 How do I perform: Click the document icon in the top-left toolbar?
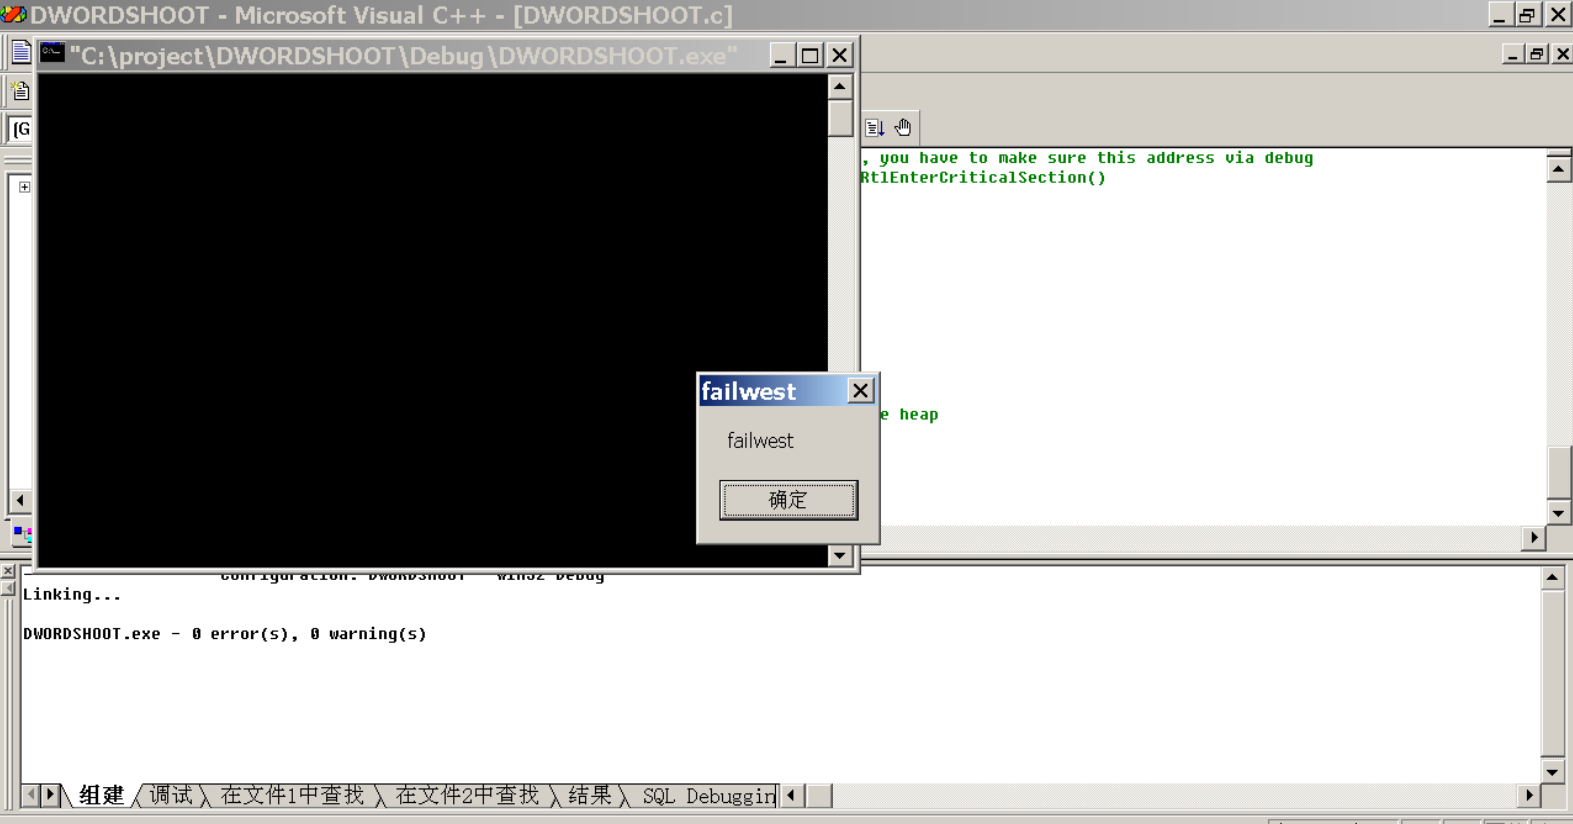coord(20,53)
